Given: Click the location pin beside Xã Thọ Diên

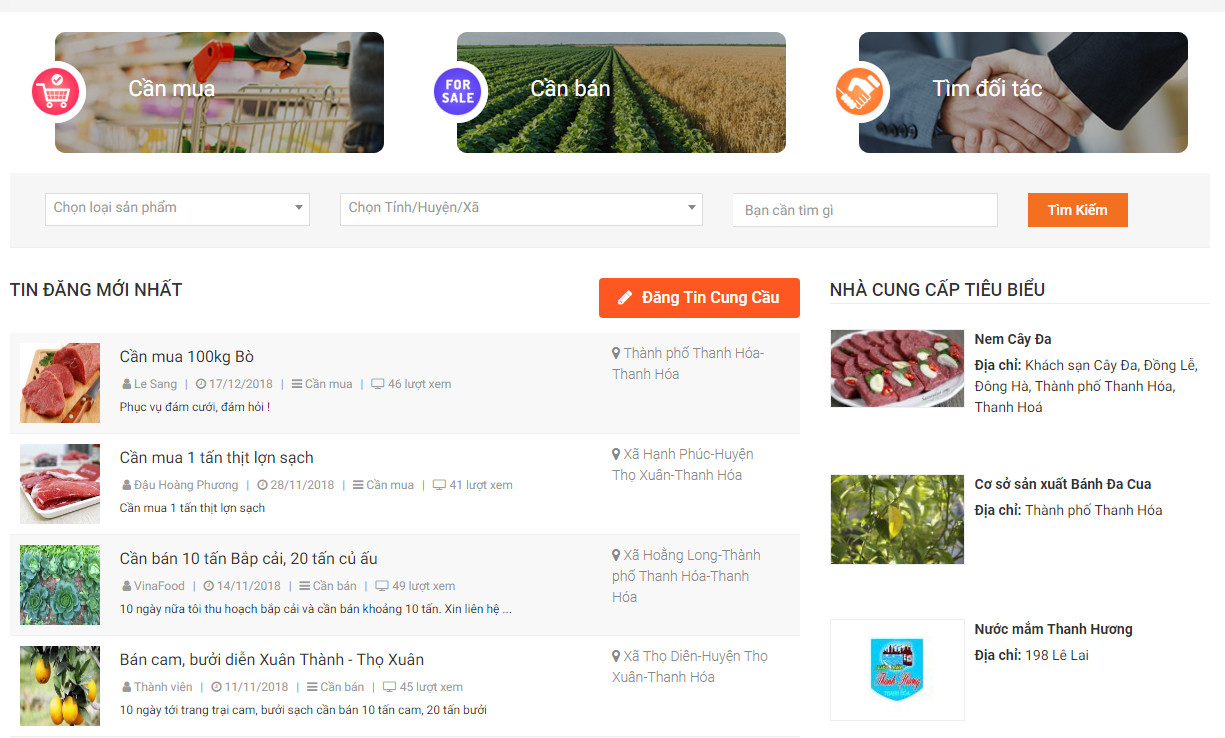Looking at the screenshot, I should [616, 656].
